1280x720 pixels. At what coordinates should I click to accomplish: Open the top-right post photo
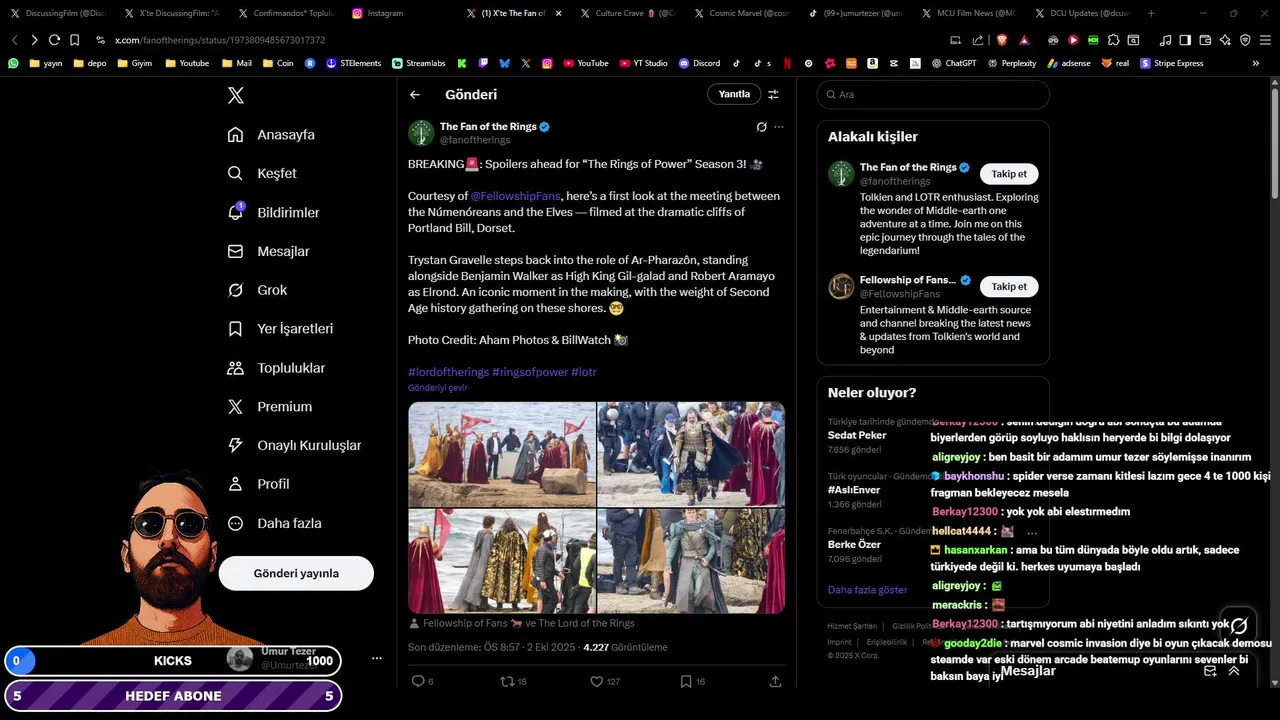(x=691, y=454)
